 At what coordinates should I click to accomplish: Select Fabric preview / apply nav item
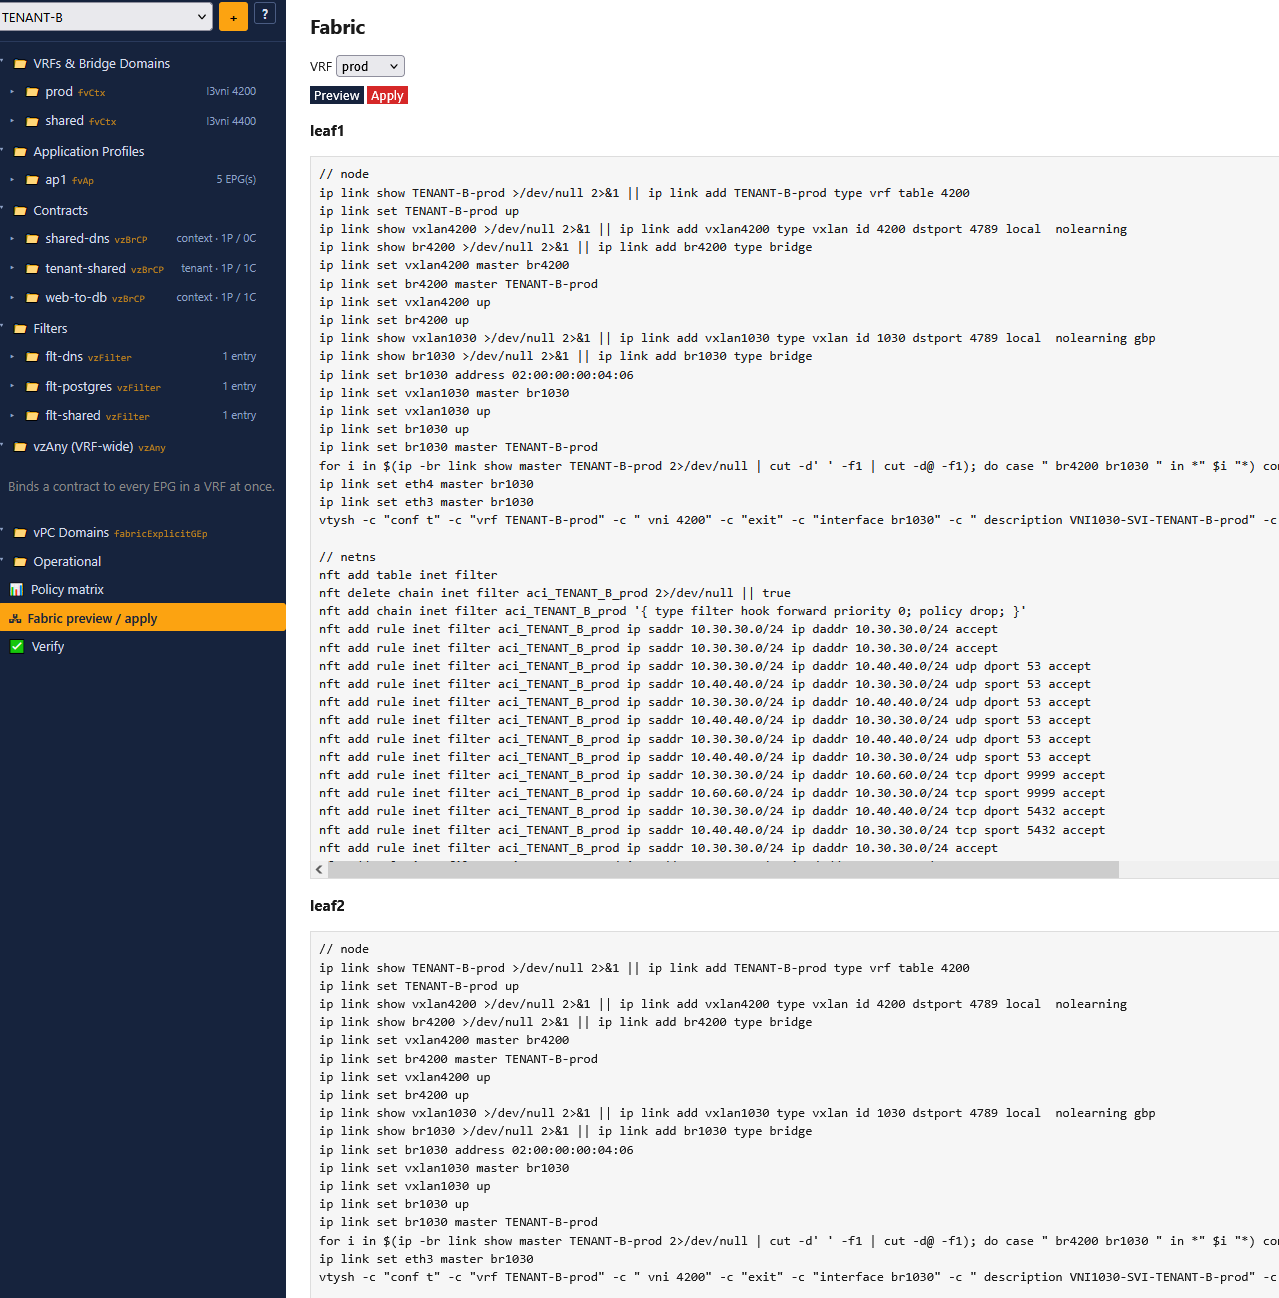pyautogui.click(x=143, y=618)
